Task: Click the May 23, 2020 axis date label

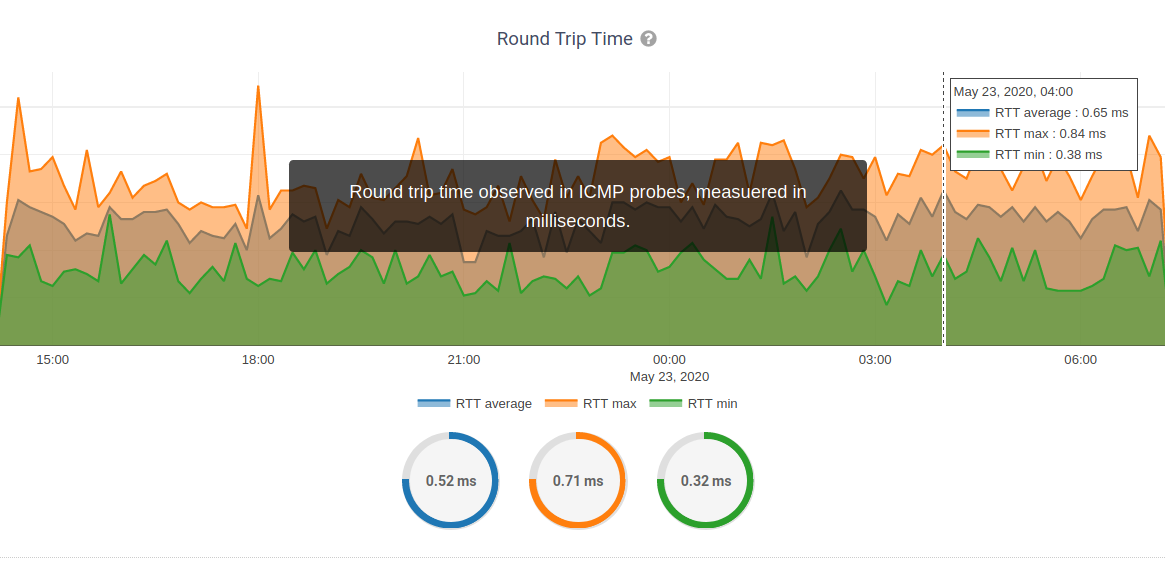Action: coord(669,377)
